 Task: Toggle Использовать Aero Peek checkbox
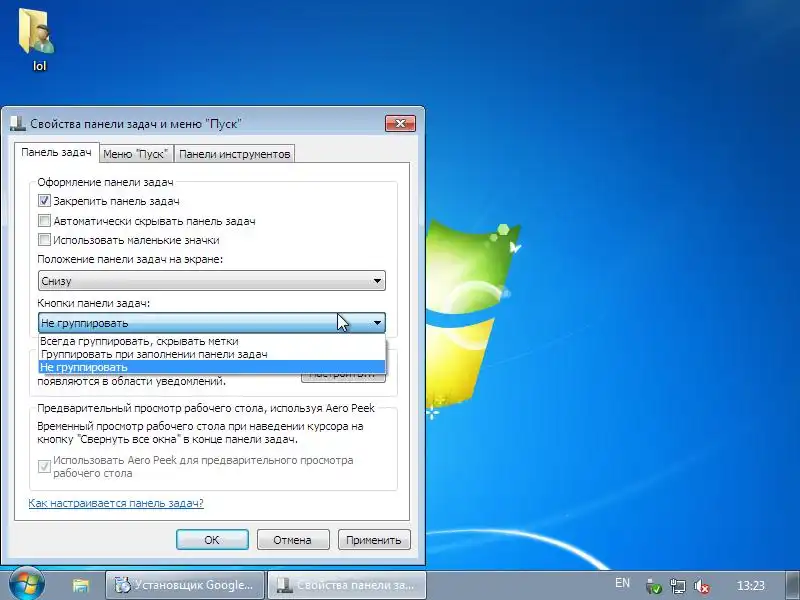click(44, 466)
